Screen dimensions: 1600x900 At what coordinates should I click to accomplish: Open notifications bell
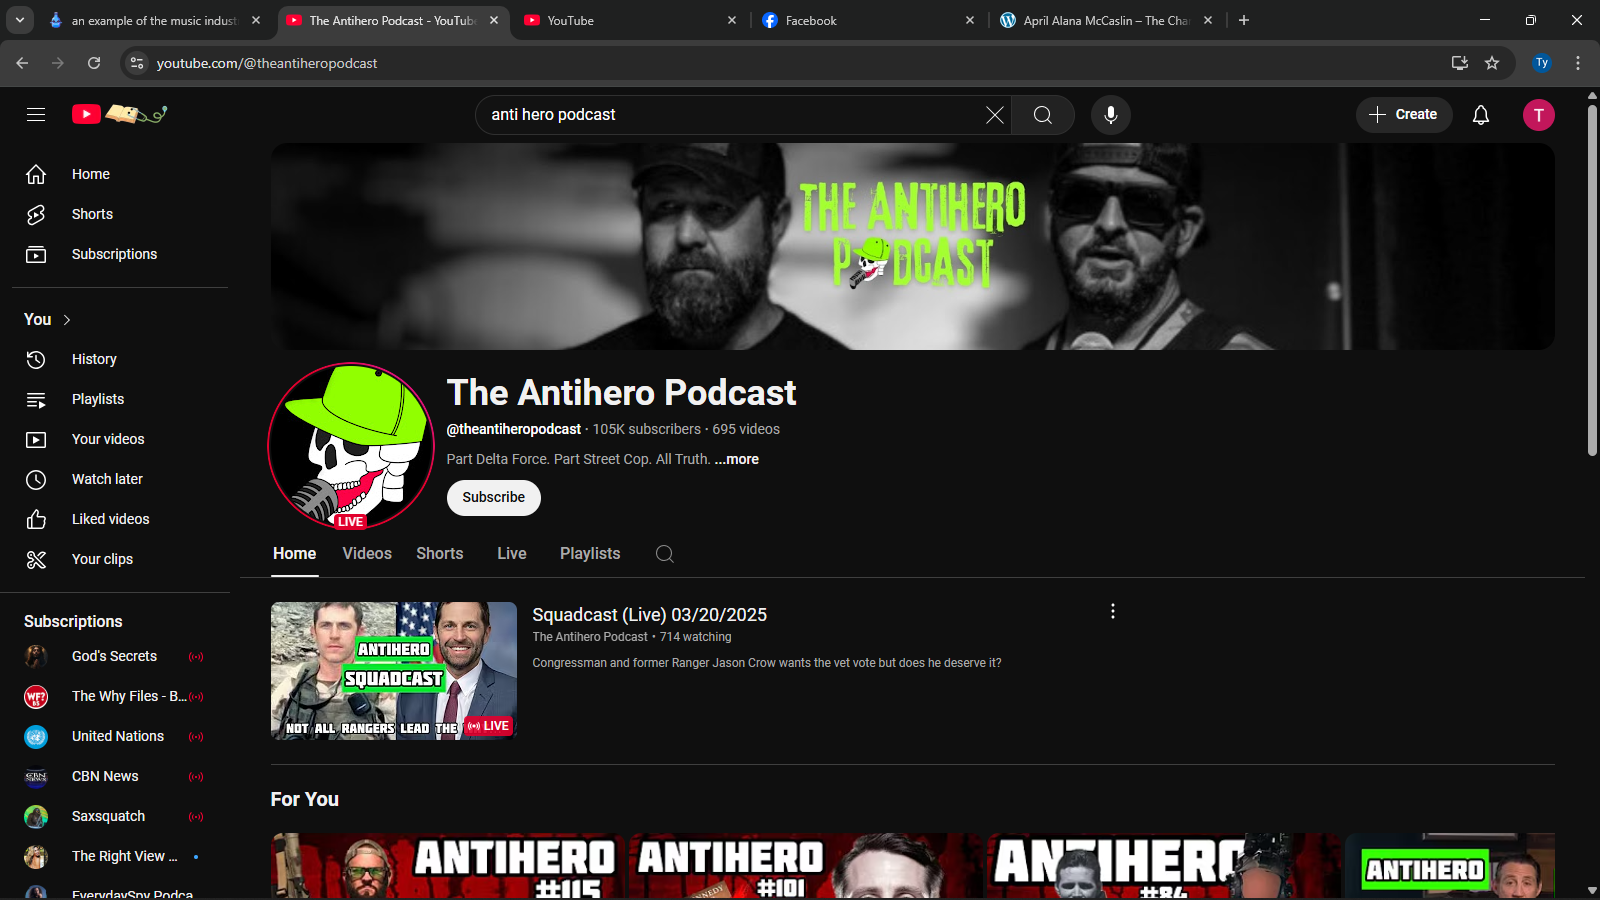coord(1481,115)
